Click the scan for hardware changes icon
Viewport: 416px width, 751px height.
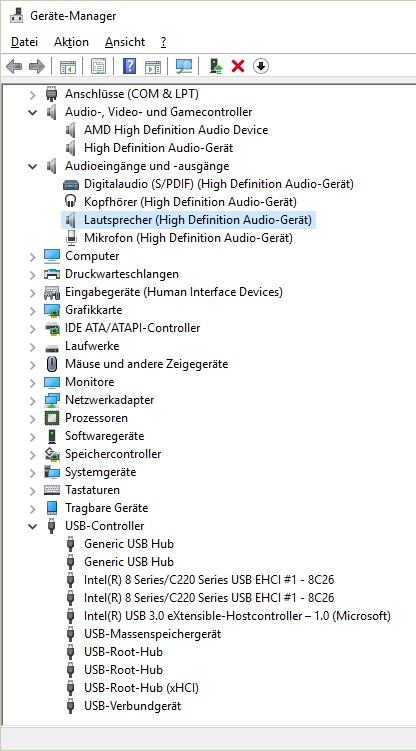[184, 66]
